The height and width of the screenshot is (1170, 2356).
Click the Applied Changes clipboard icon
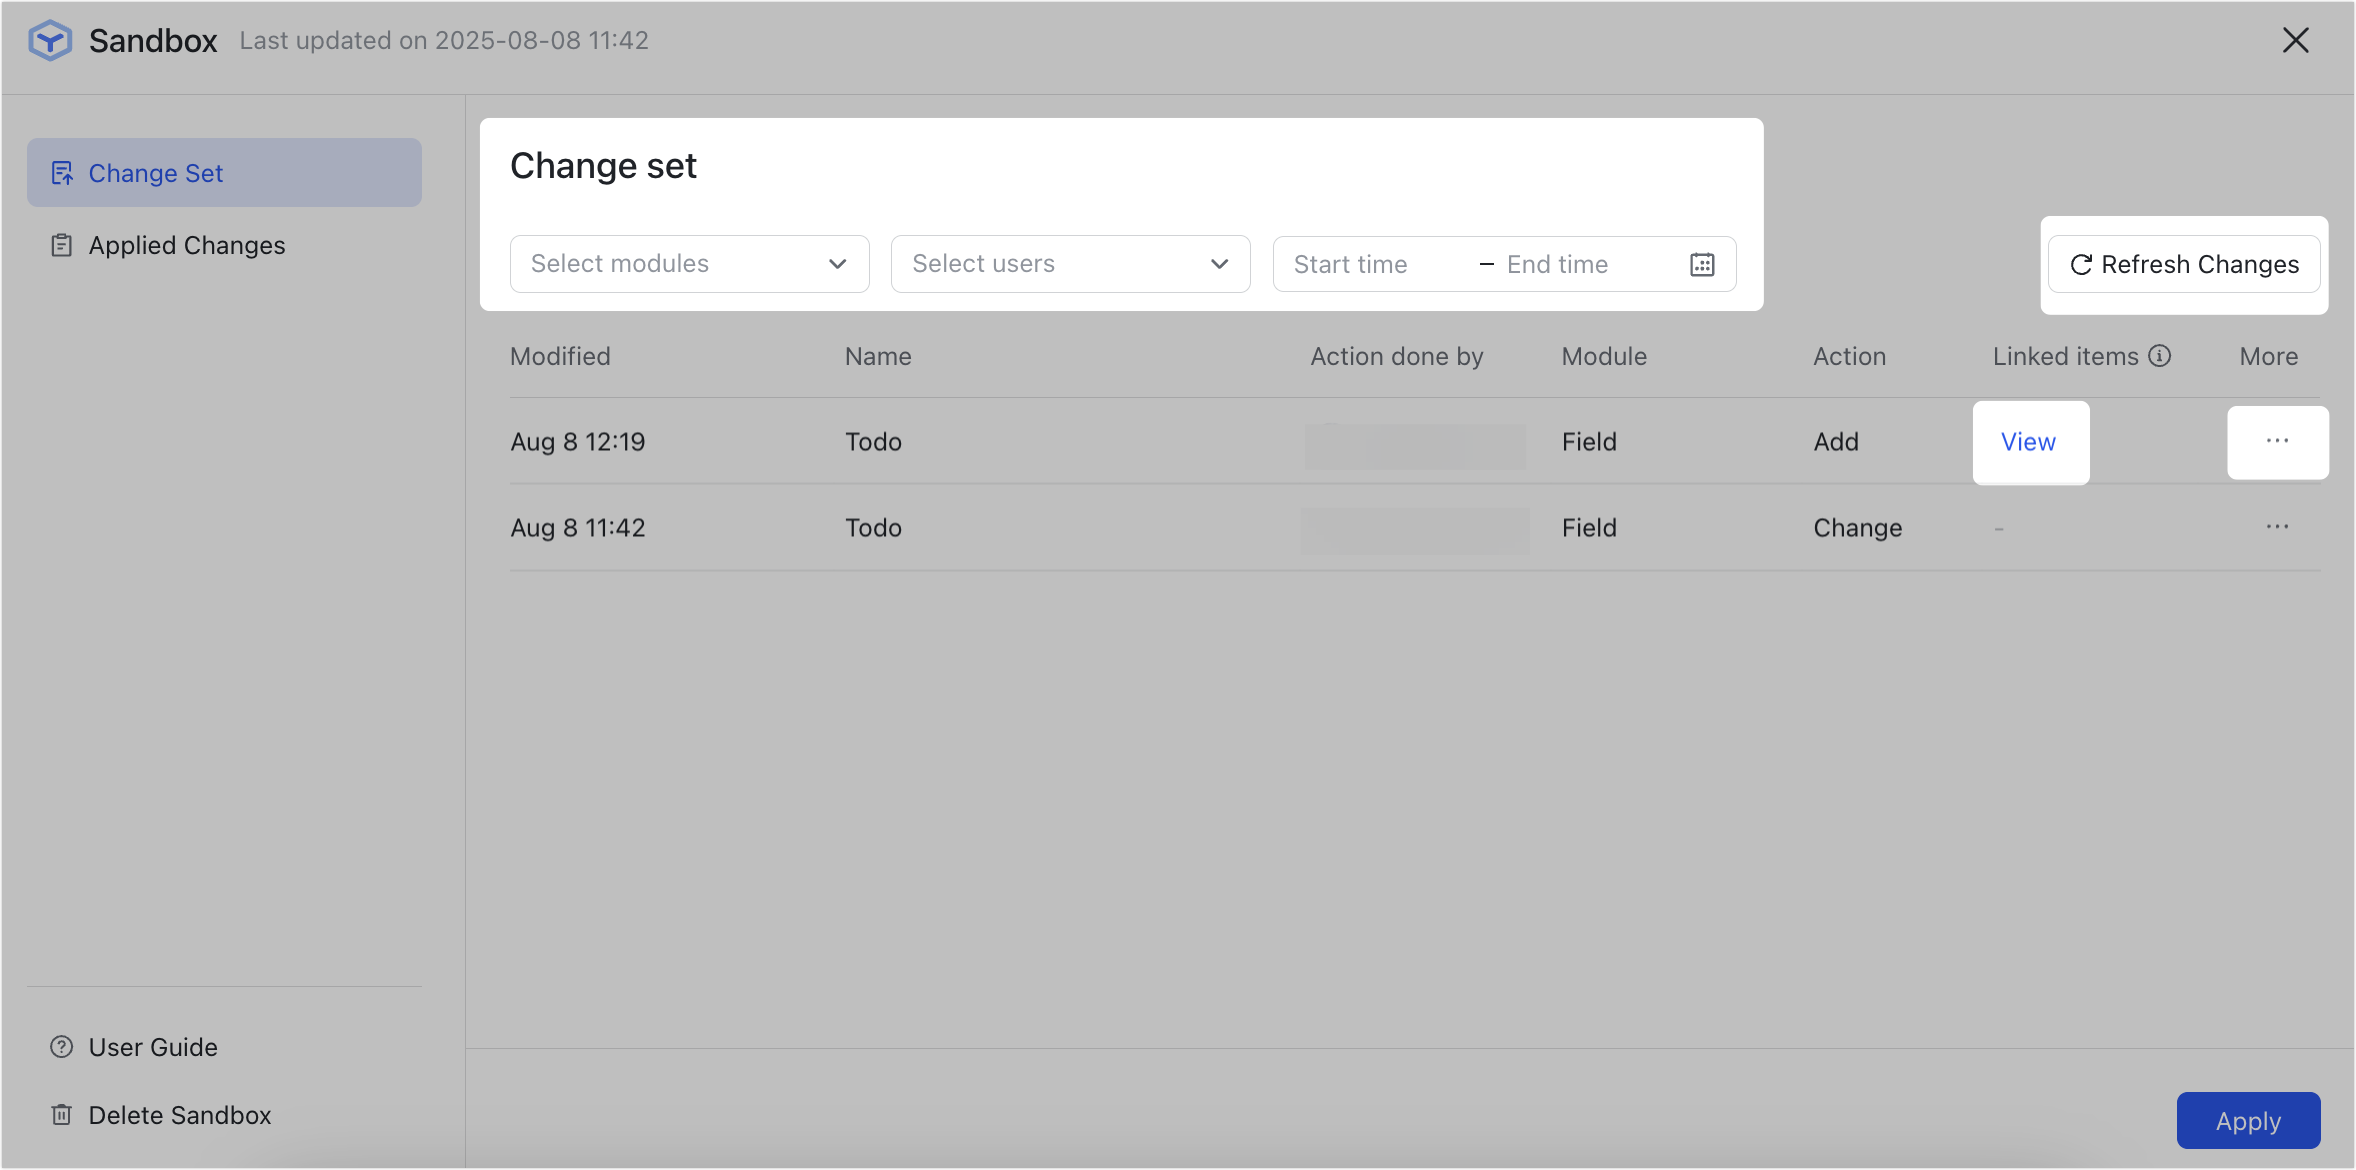click(62, 245)
